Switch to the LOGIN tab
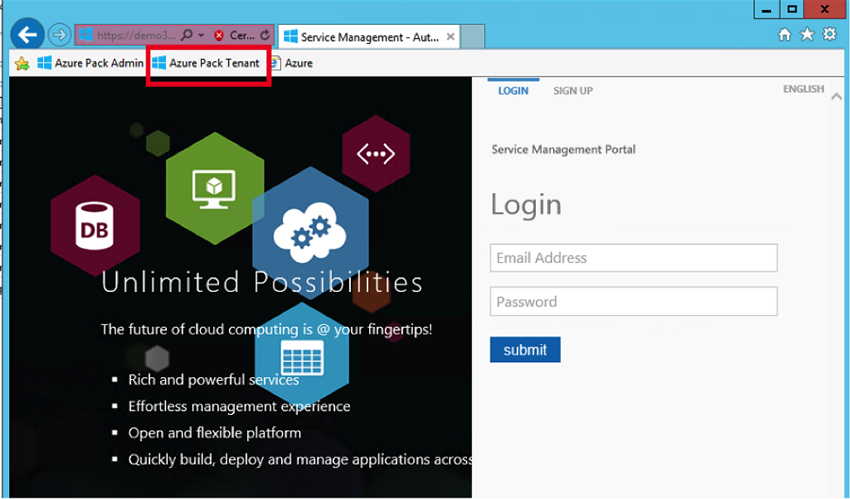The height and width of the screenshot is (499, 850). (513, 91)
